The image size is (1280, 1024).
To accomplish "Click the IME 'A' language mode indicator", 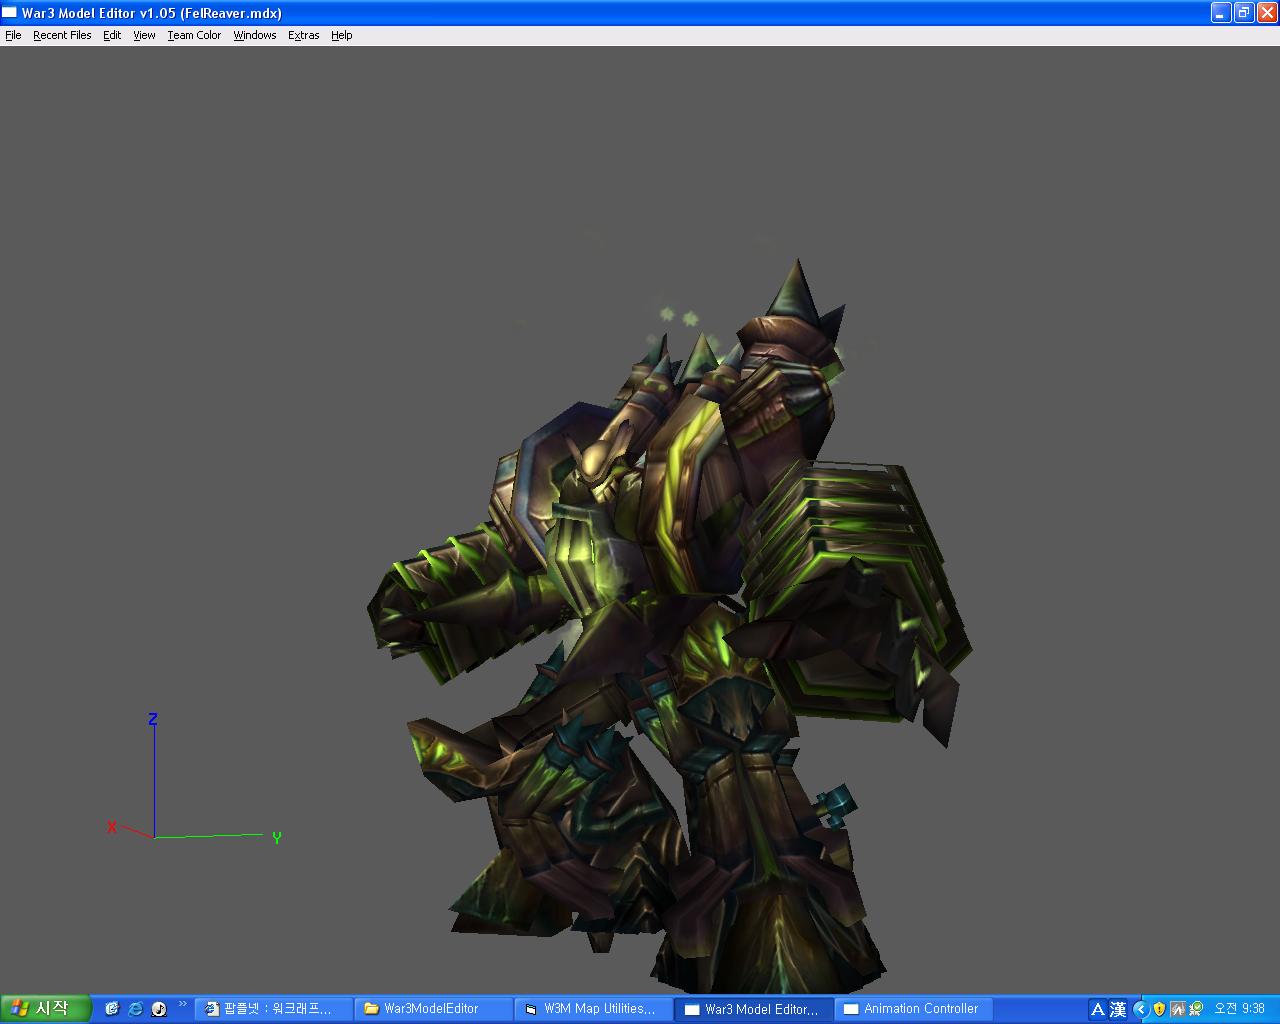I will click(x=1098, y=1009).
